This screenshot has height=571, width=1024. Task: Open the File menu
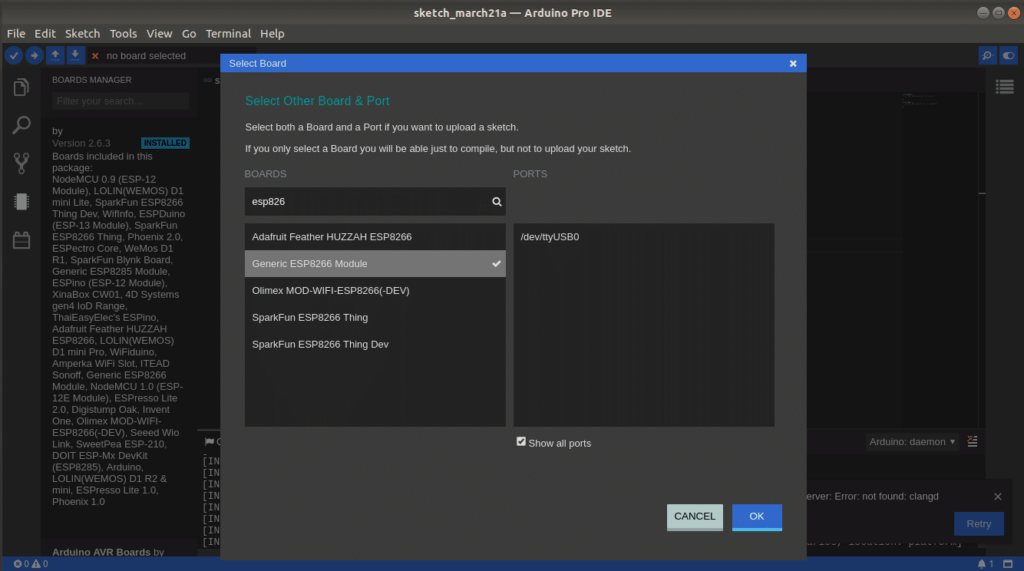pos(16,33)
